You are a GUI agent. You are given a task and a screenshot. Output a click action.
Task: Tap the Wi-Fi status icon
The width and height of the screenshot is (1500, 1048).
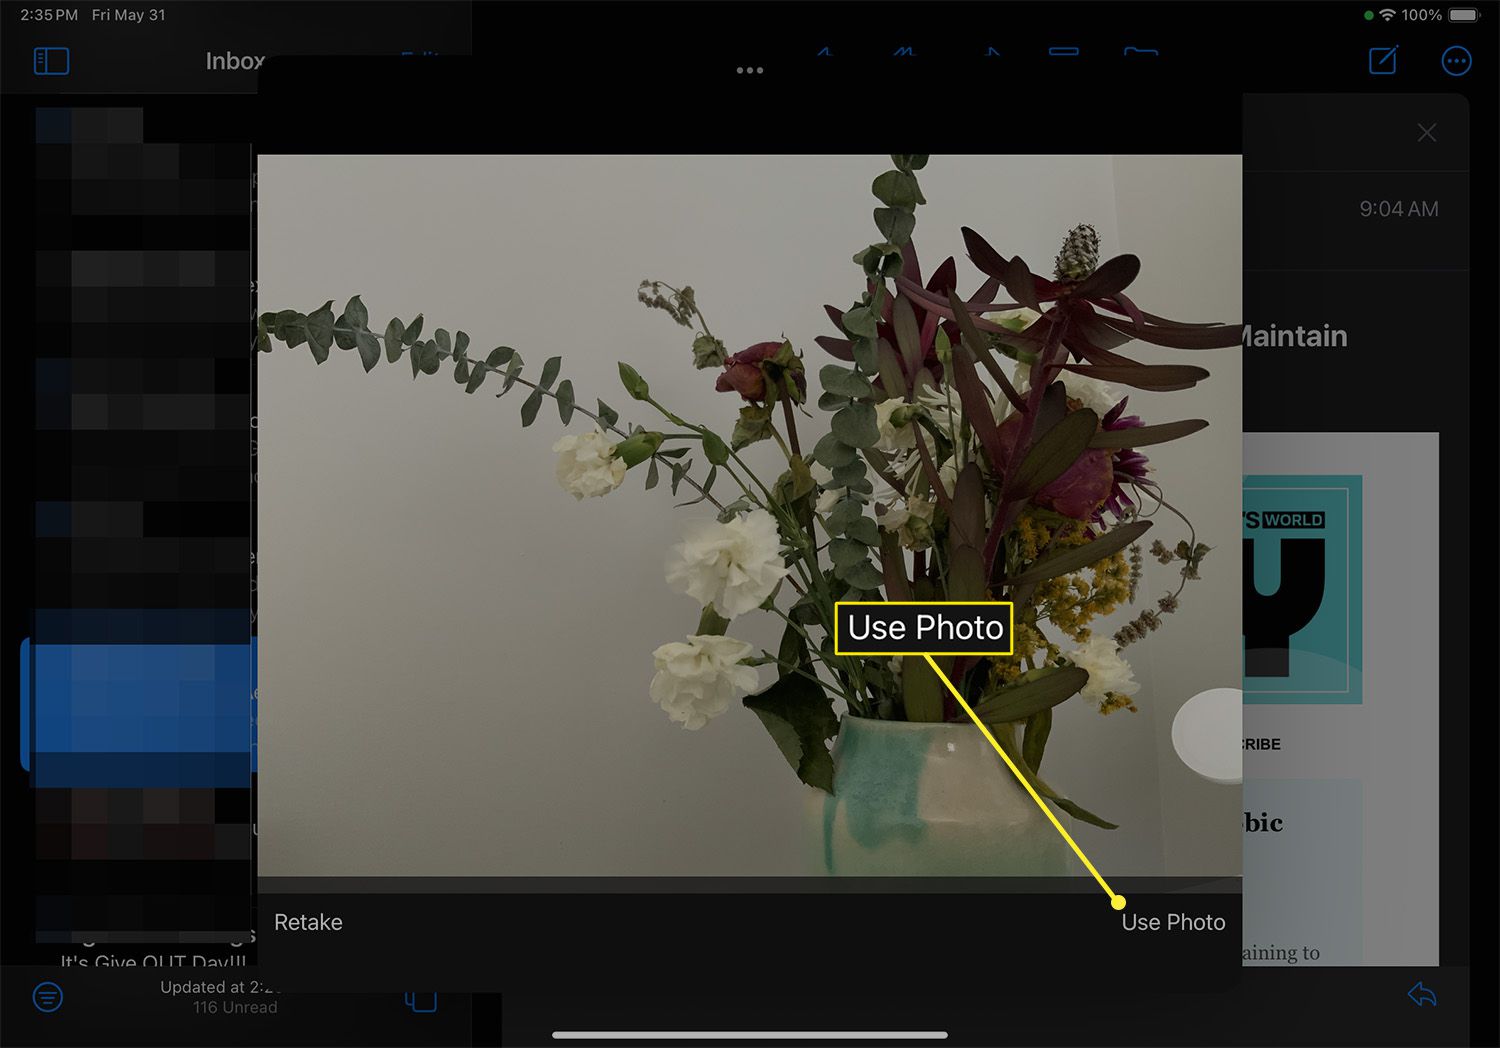tap(1386, 15)
